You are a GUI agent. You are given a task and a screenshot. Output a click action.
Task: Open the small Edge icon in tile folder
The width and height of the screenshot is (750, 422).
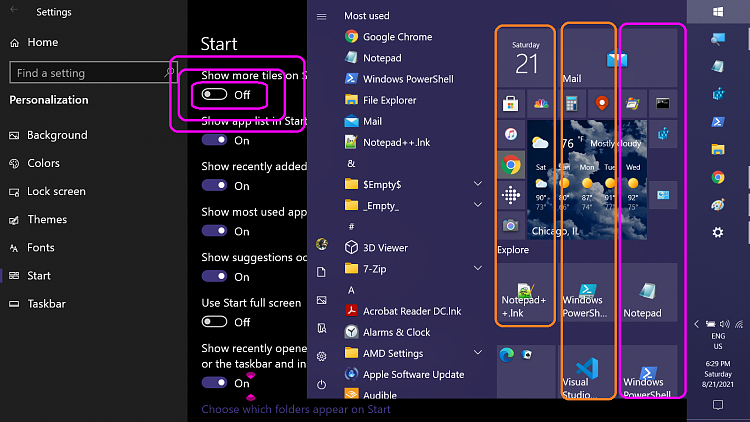click(507, 355)
